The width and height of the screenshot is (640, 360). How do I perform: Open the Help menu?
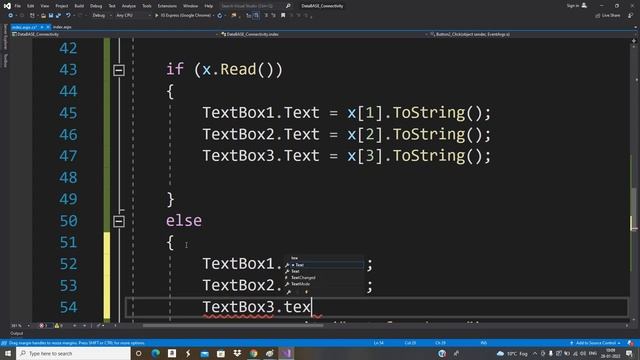[x=209, y=6]
